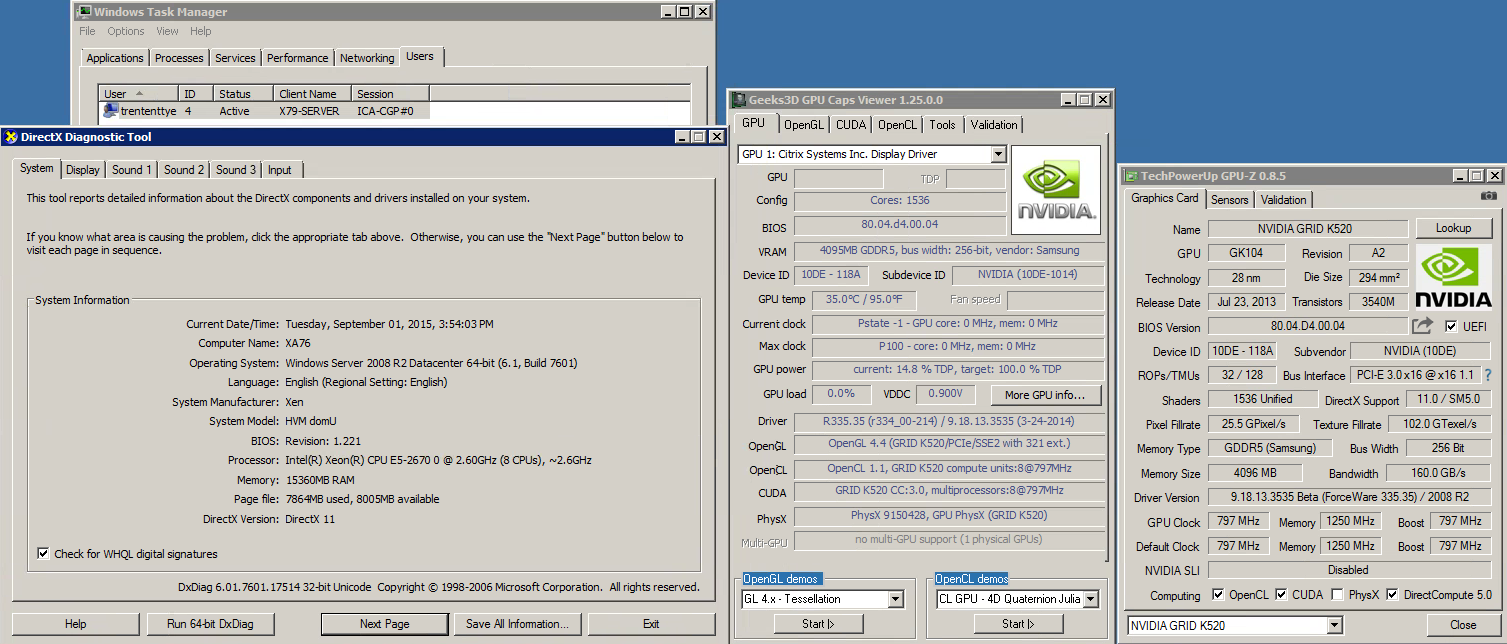Open the GPU 1 Citrix display driver dropdown
1507x644 pixels.
(998, 154)
